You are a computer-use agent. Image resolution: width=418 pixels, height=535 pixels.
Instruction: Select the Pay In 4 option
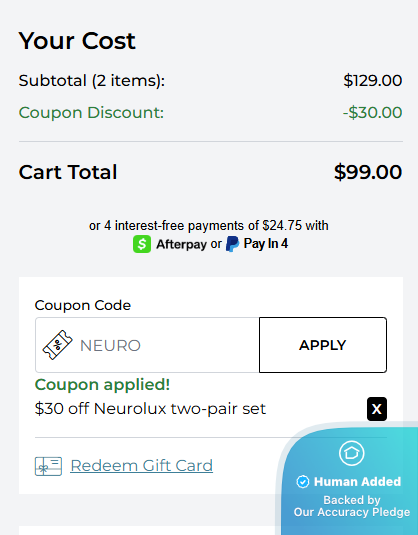tap(266, 244)
